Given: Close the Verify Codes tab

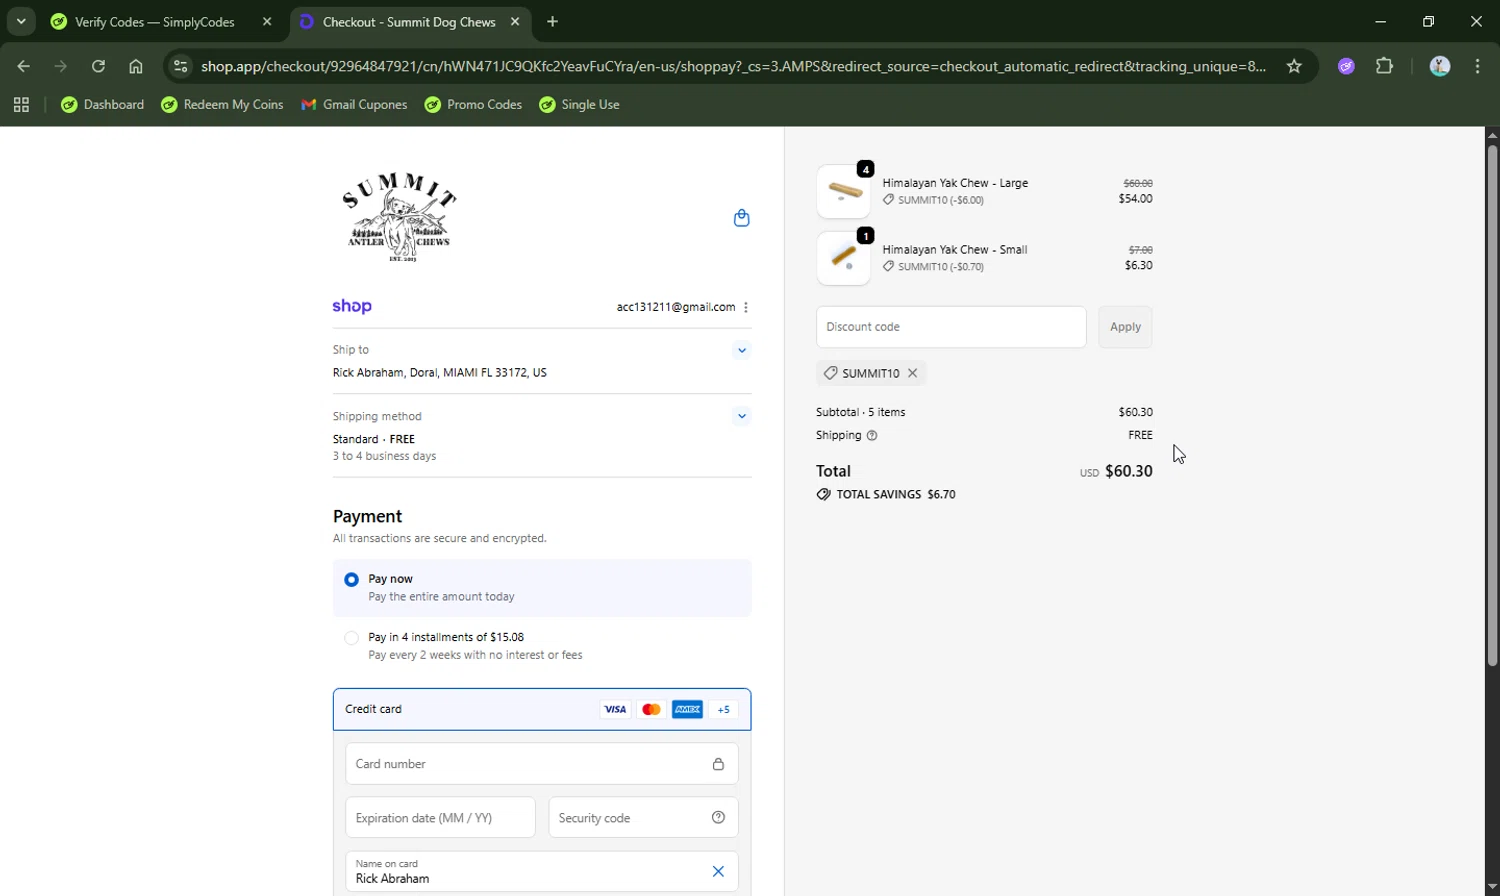Looking at the screenshot, I should pyautogui.click(x=267, y=21).
